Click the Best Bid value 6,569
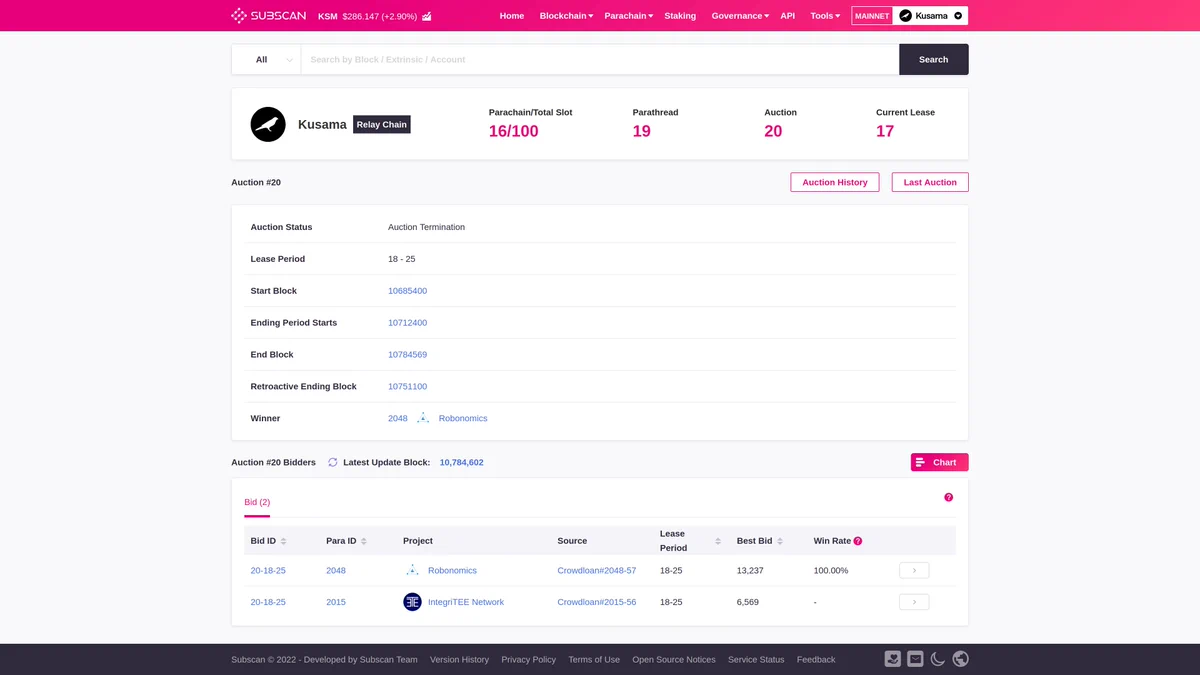The image size is (1200, 675). pyautogui.click(x=748, y=602)
